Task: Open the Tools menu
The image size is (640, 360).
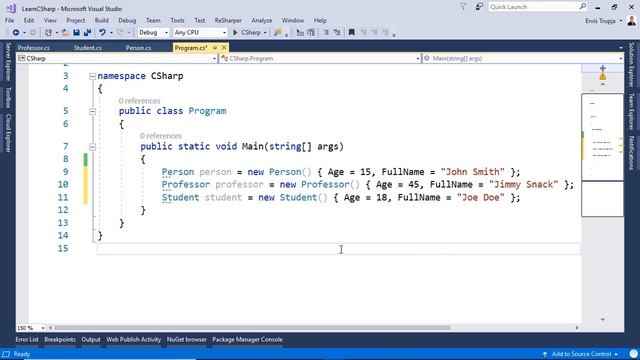Action: point(177,20)
